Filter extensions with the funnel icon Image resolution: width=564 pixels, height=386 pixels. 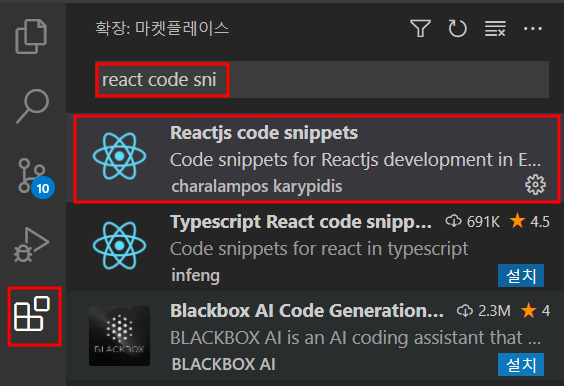[x=420, y=28]
